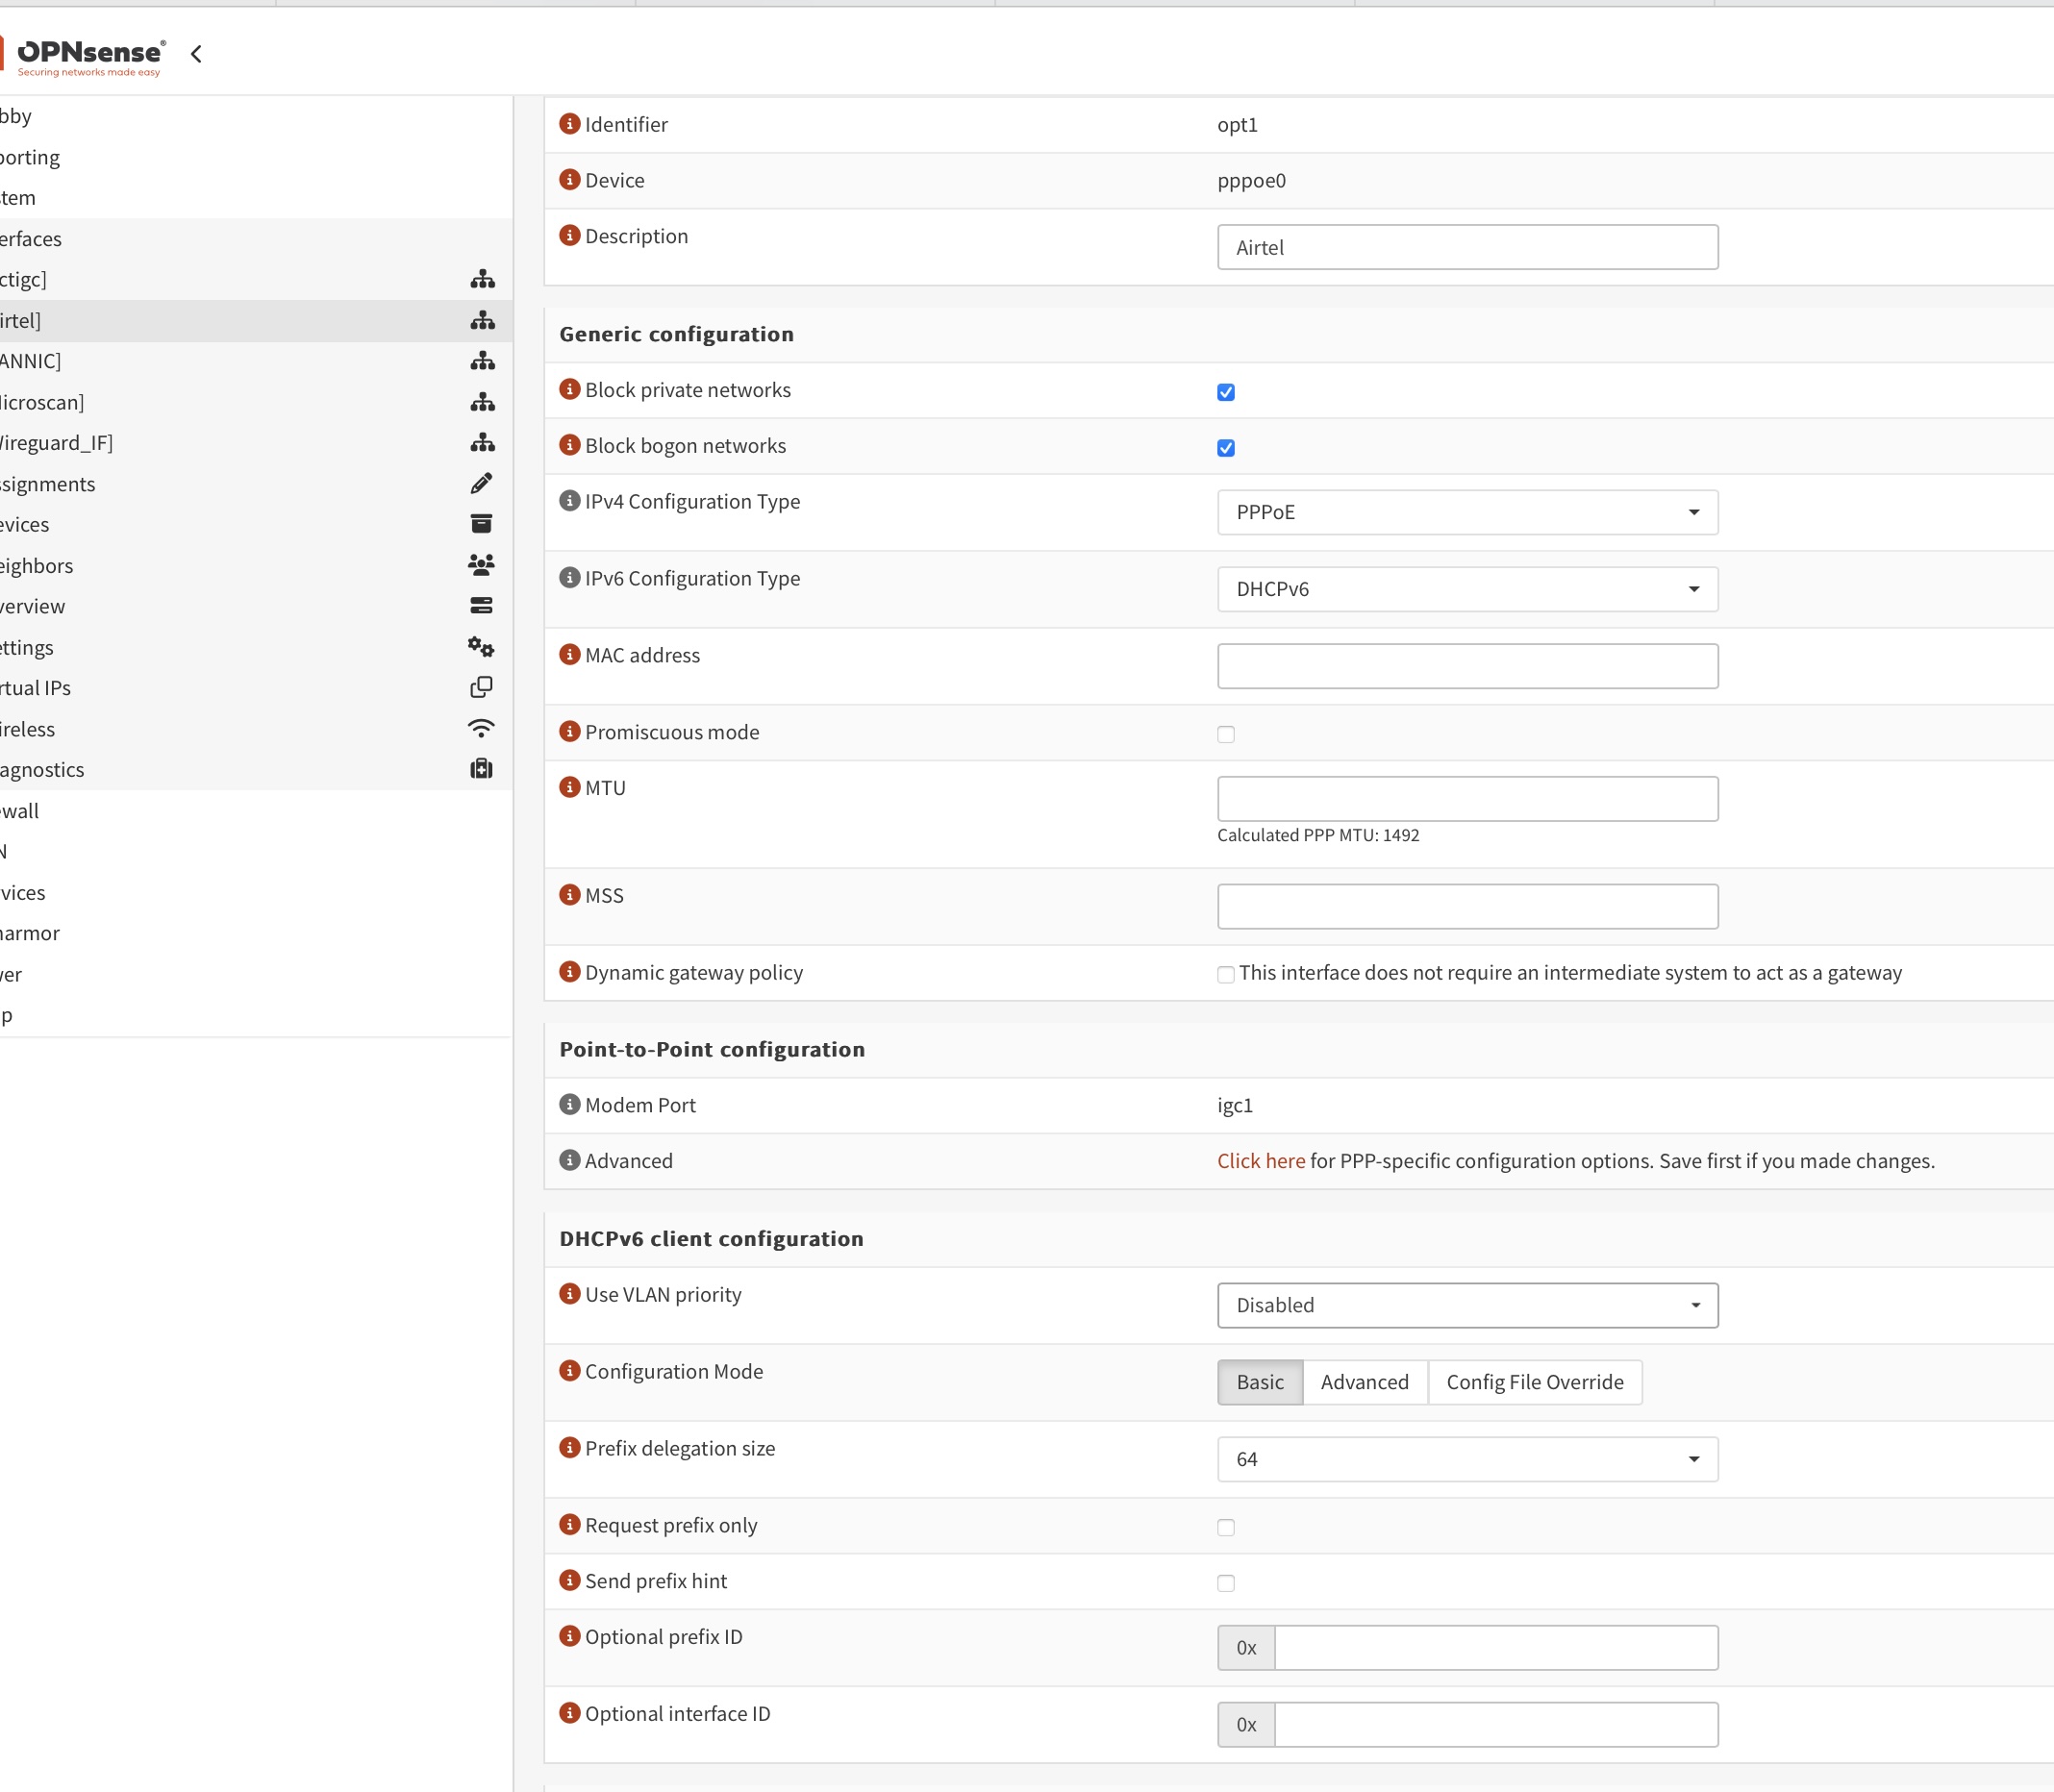Image resolution: width=2054 pixels, height=1792 pixels.
Task: Click the people icon for Neighbors
Action: pyautogui.click(x=481, y=565)
